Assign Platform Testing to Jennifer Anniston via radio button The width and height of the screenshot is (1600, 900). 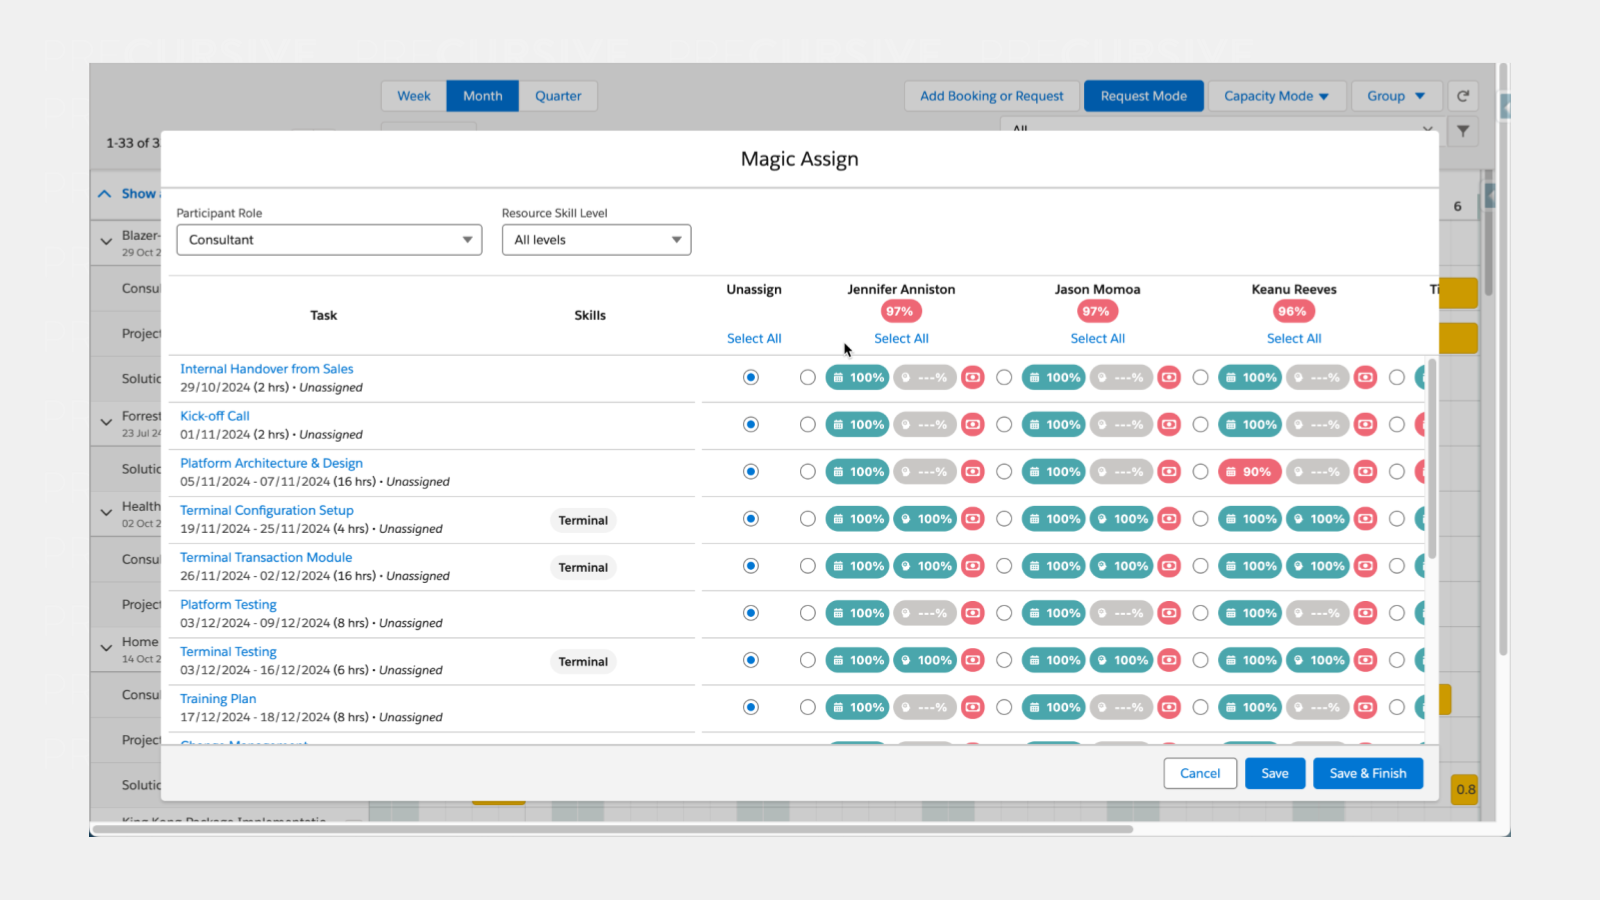pos(807,612)
